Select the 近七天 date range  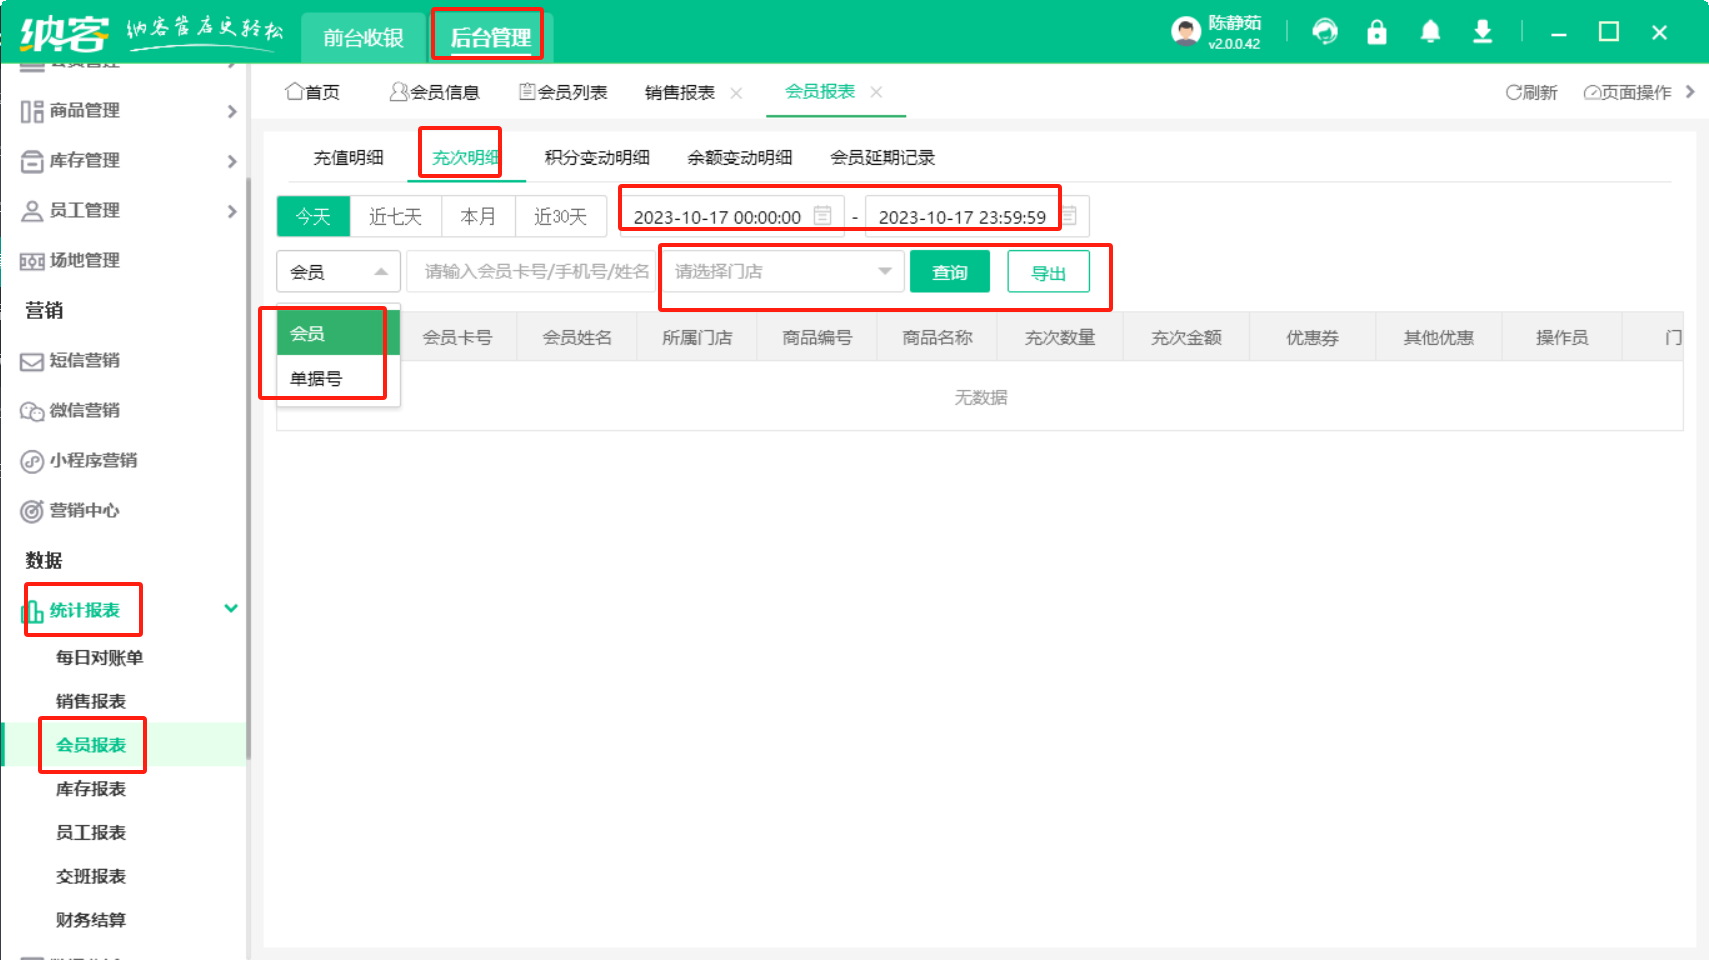395,216
